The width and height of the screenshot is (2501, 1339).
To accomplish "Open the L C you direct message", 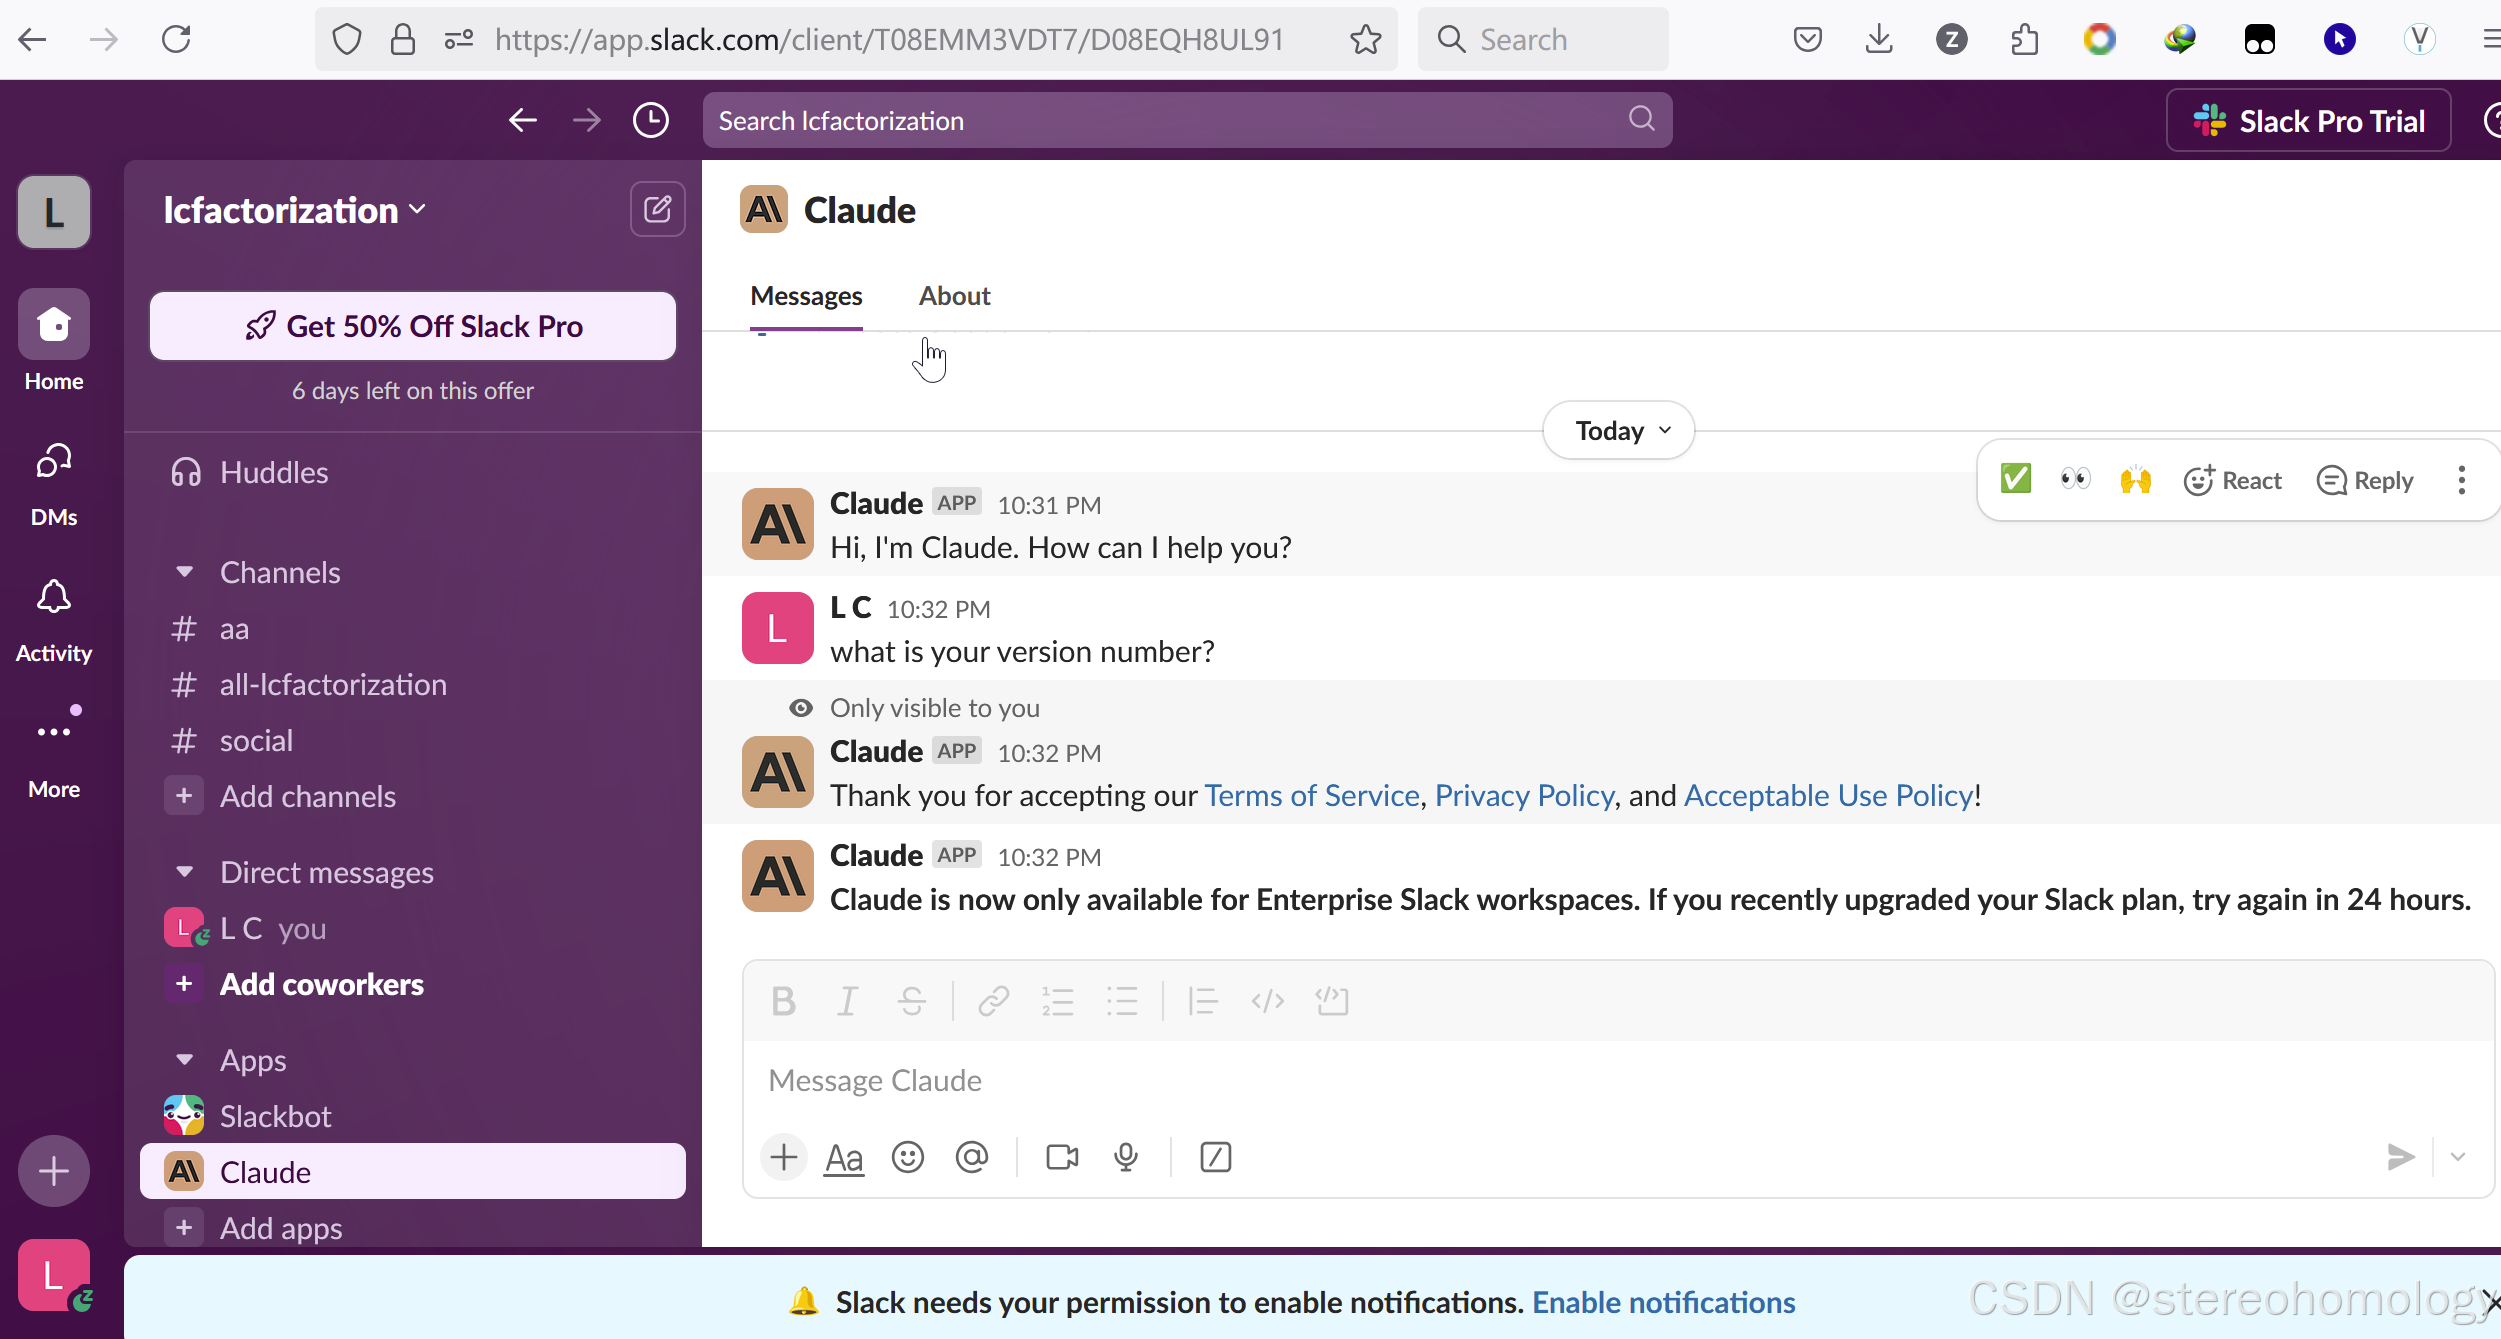I will pyautogui.click(x=413, y=929).
